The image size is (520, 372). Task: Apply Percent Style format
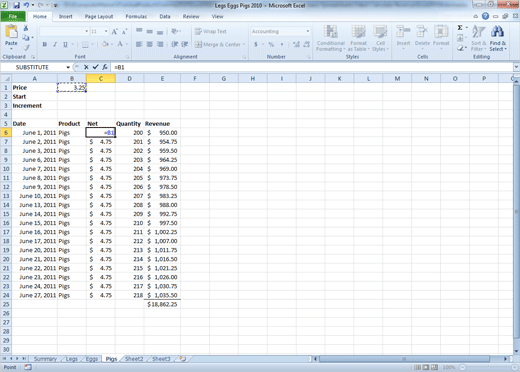271,44
